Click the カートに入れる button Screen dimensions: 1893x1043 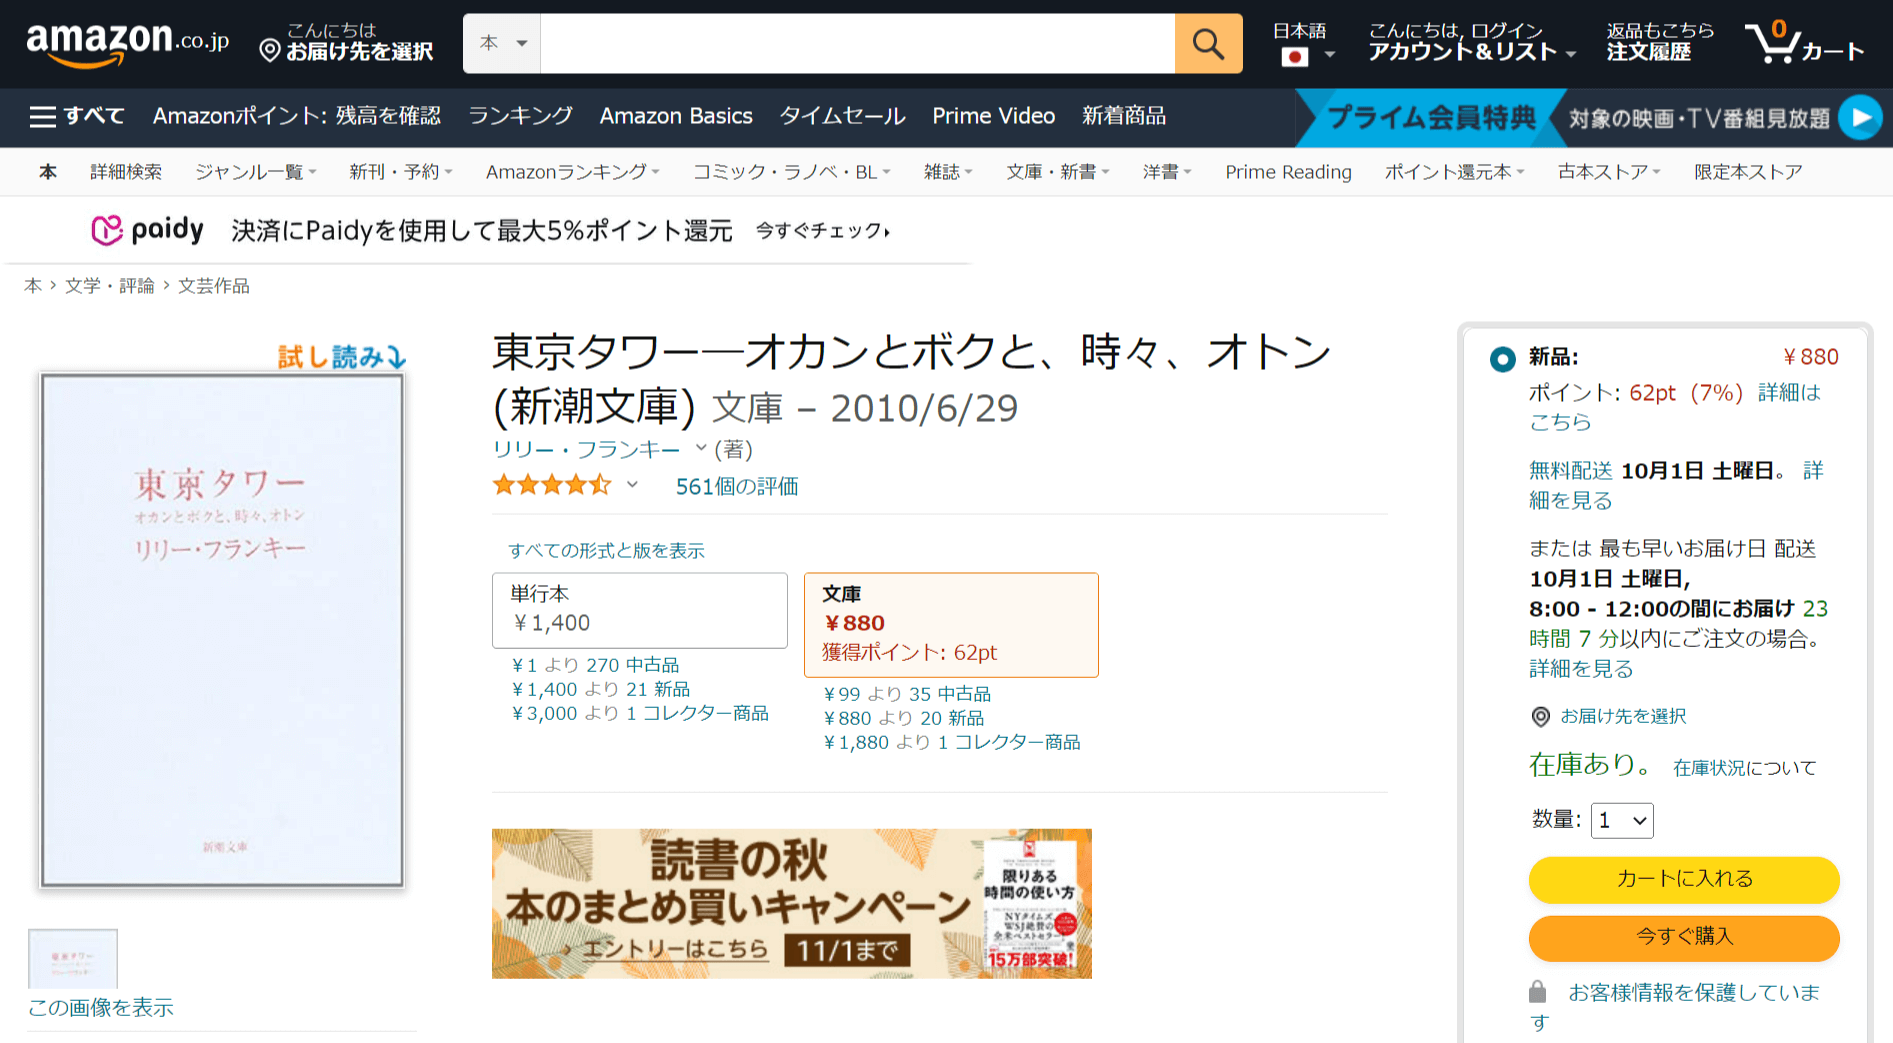click(x=1683, y=879)
